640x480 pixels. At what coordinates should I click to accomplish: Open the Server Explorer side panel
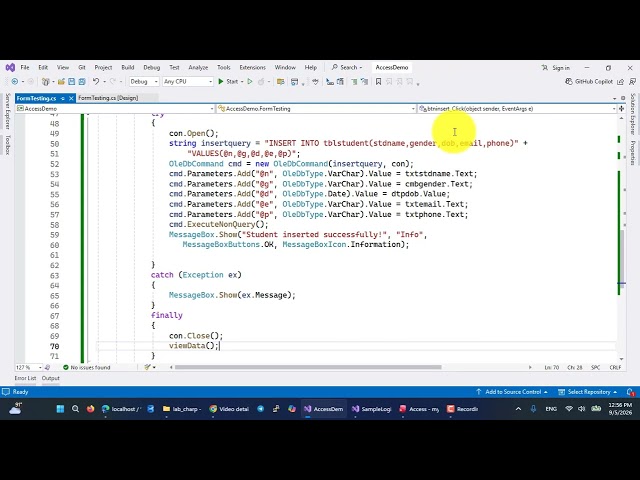coord(8,111)
